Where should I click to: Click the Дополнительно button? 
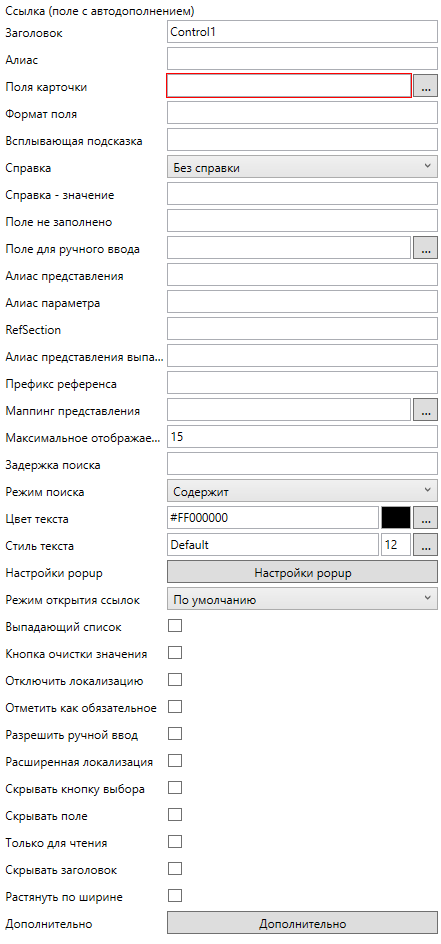[302, 923]
